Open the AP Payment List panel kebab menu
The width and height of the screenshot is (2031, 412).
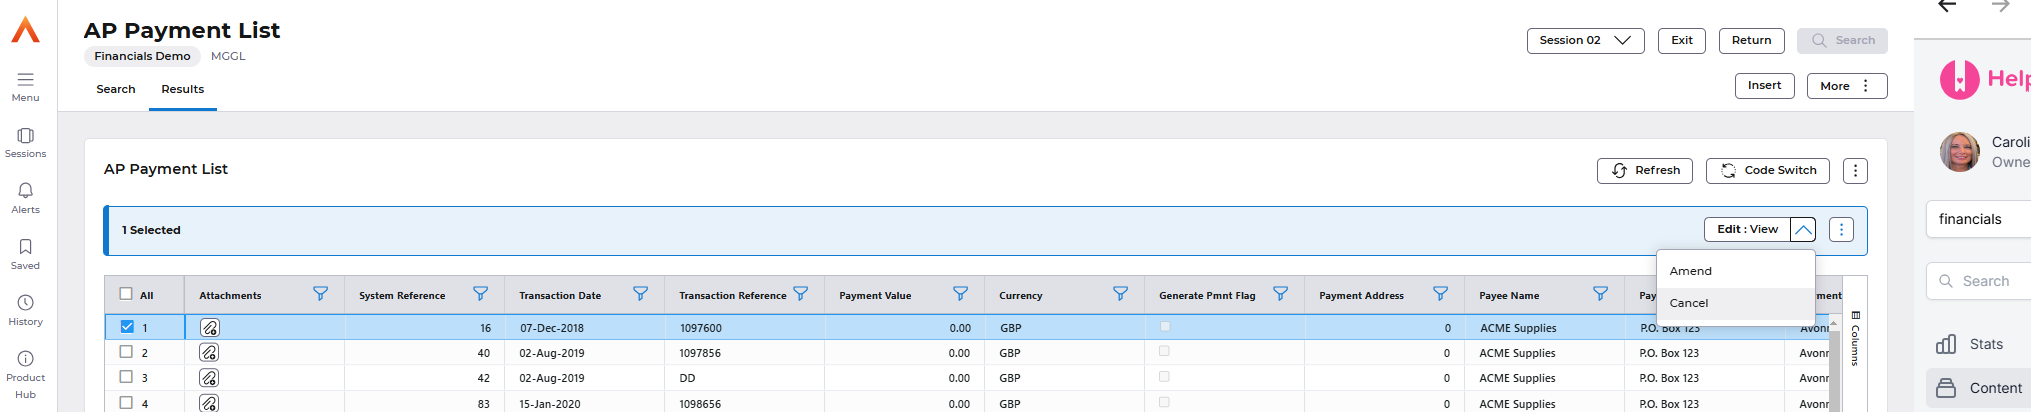point(1855,171)
